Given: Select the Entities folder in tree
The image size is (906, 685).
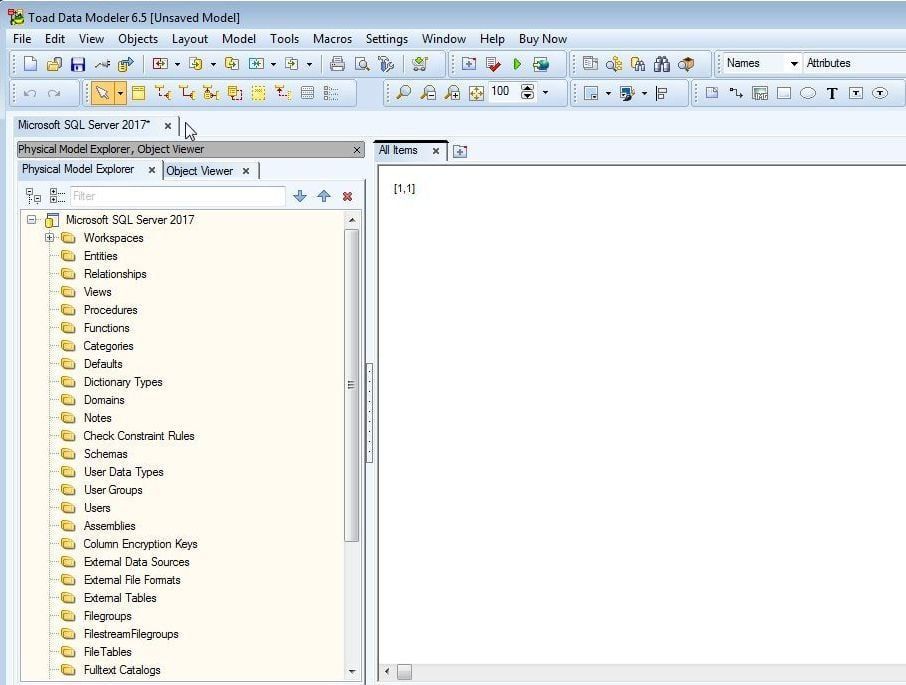Looking at the screenshot, I should click(101, 256).
